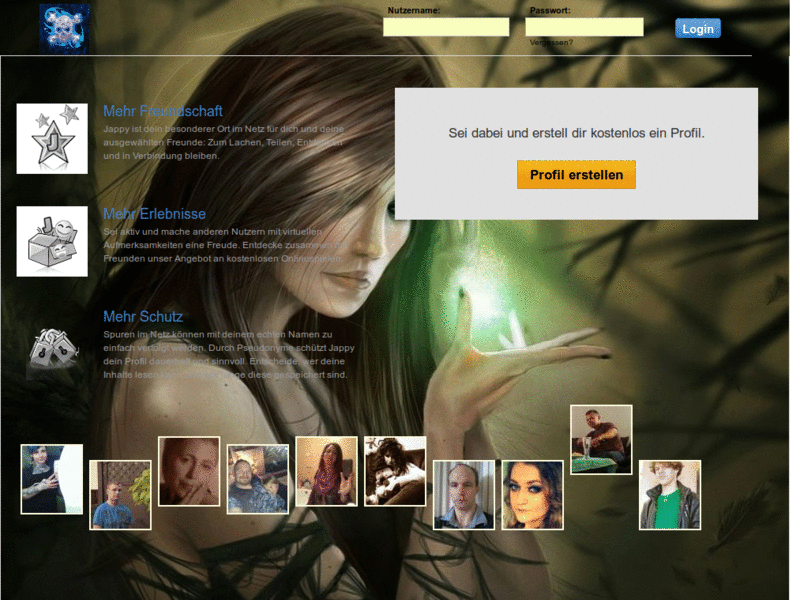Click the Login button
This screenshot has height=600, width=800.
coord(697,29)
